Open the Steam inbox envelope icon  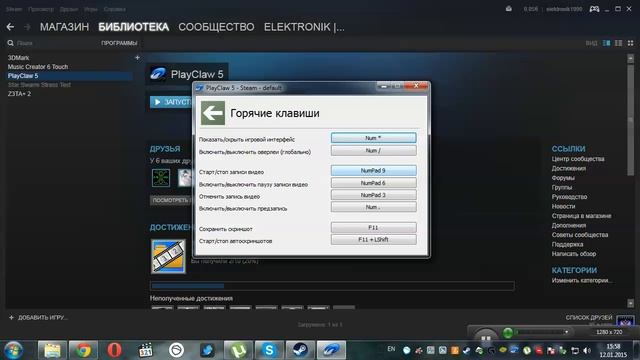(x=509, y=9)
